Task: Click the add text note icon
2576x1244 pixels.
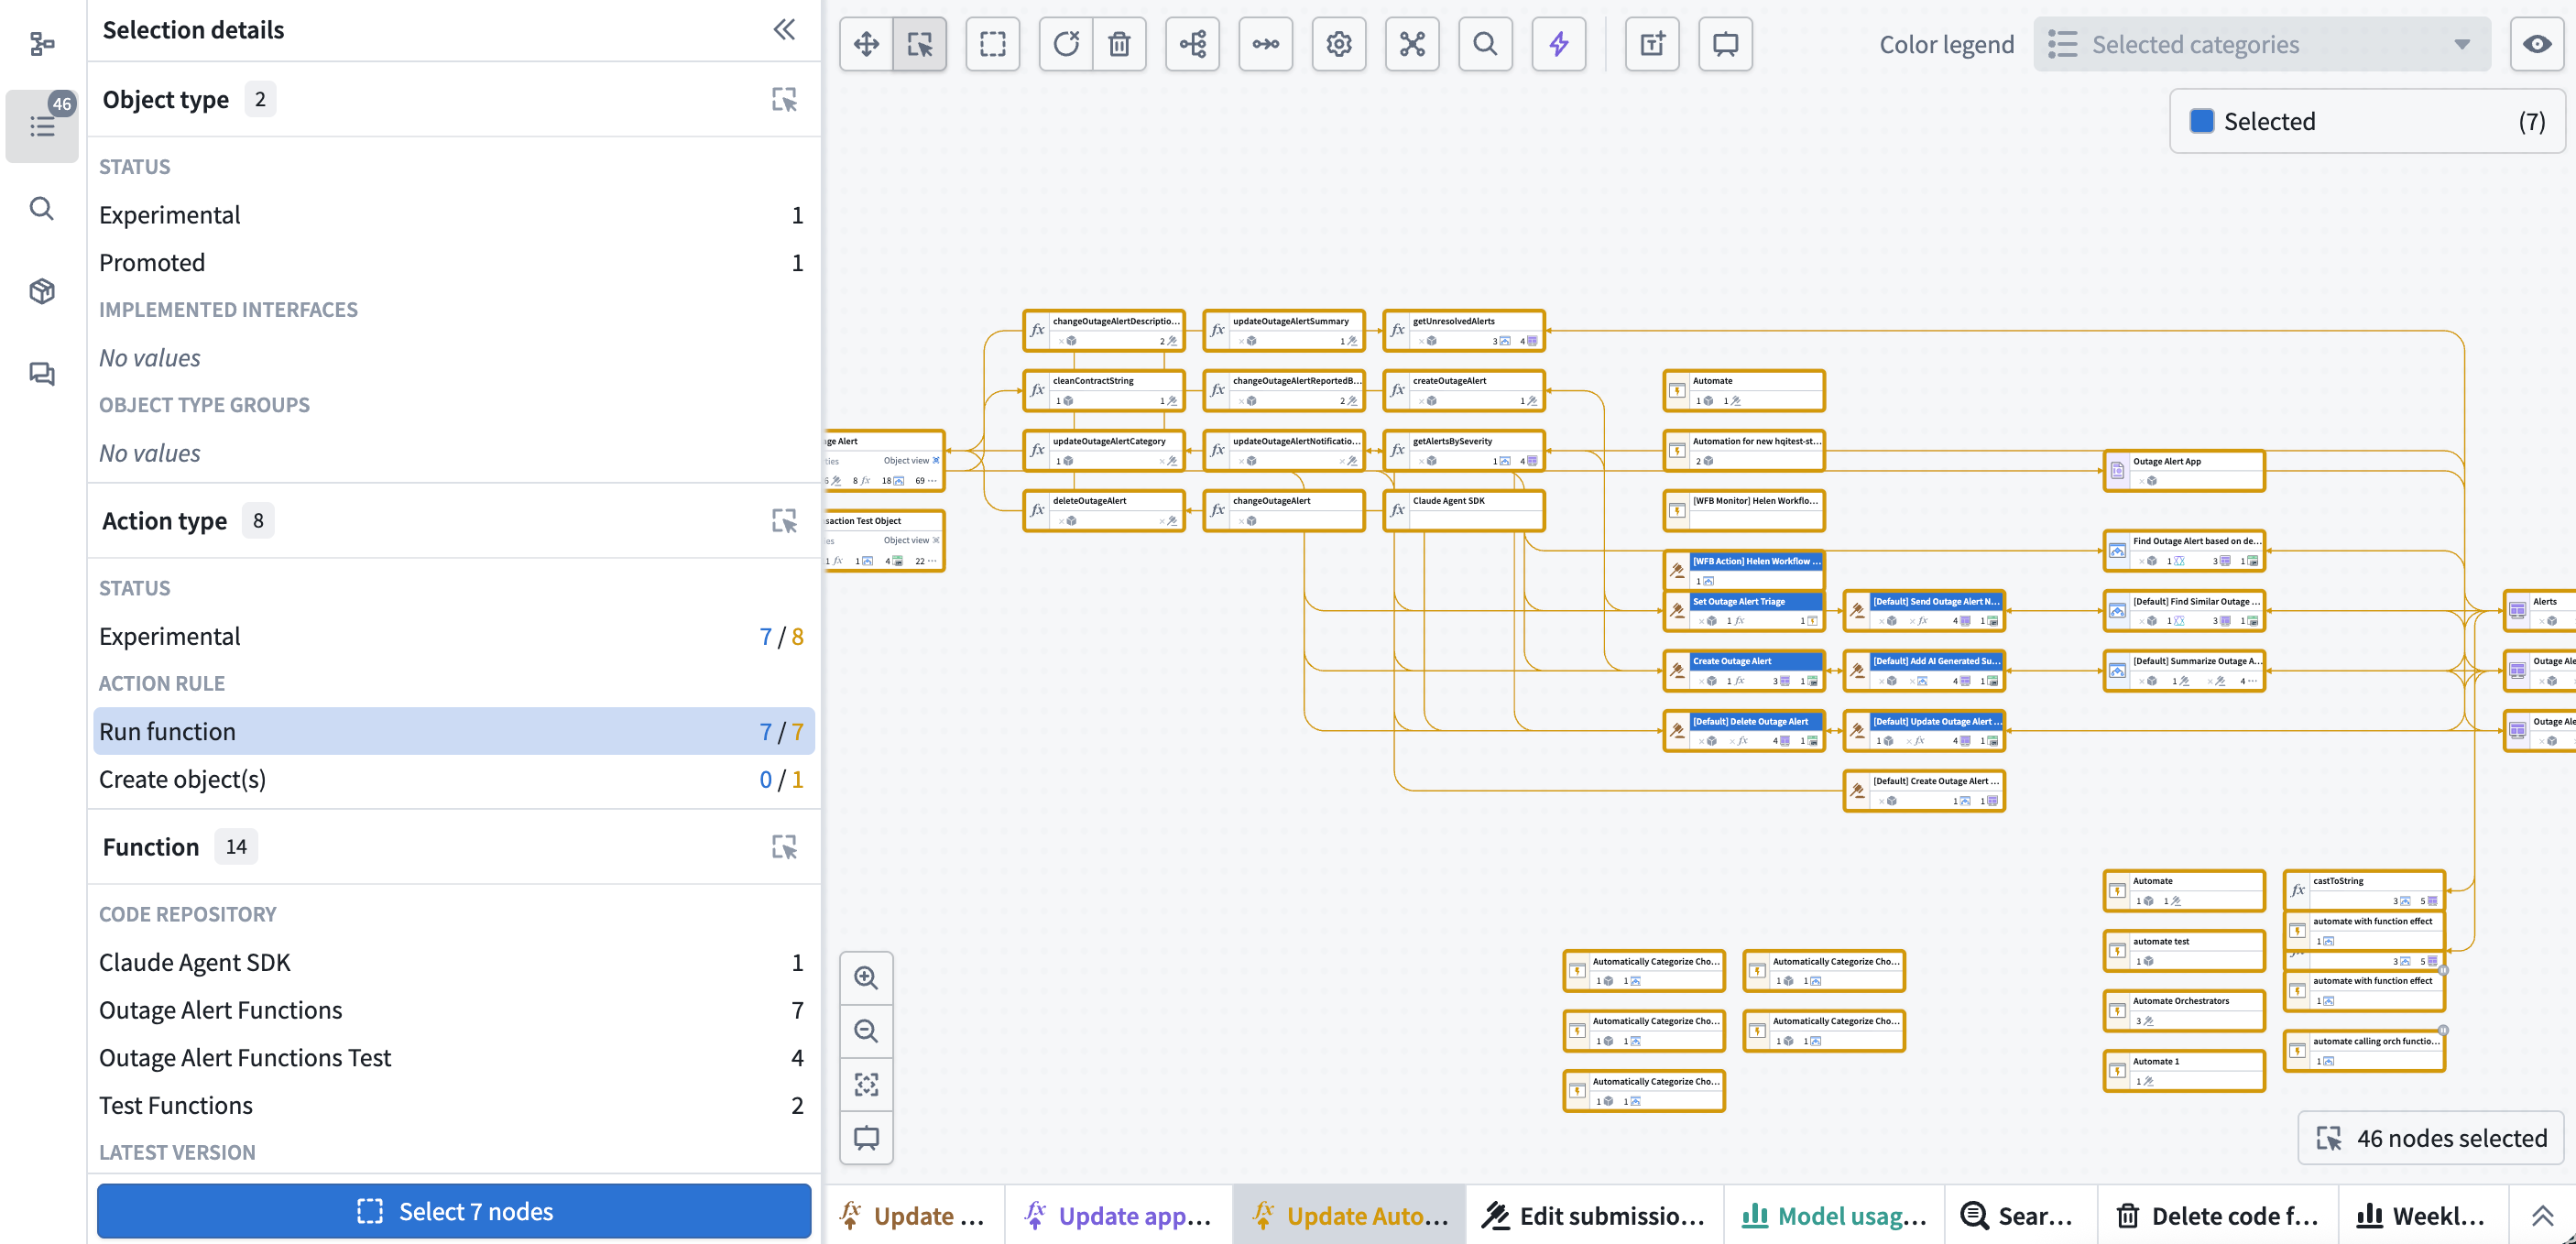Action: [1652, 44]
